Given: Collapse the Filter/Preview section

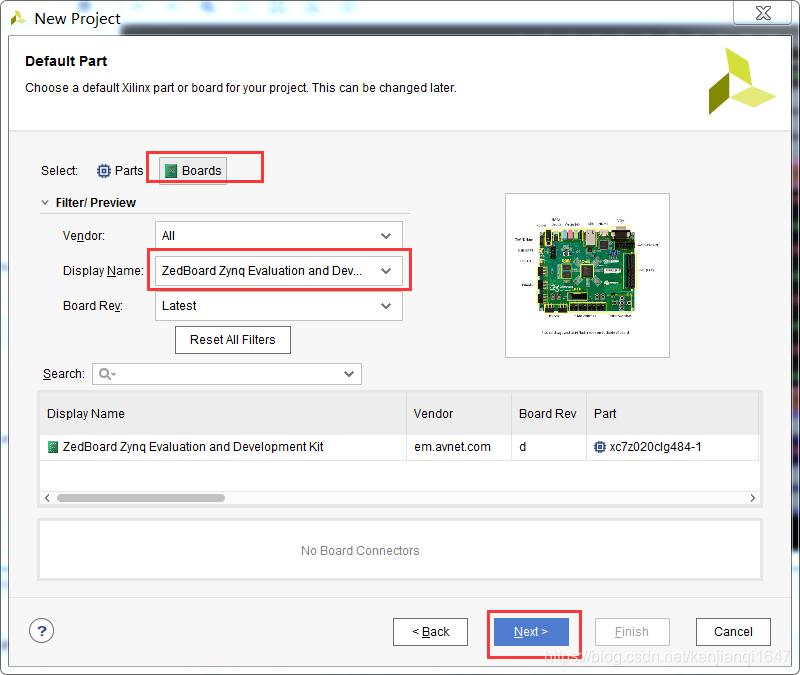Looking at the screenshot, I should click(45, 203).
